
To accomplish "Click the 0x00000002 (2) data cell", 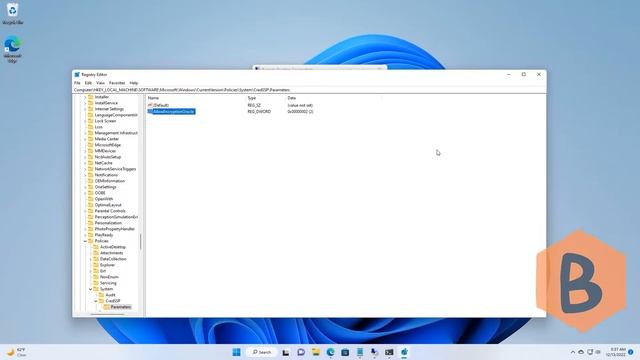I will 300,111.
